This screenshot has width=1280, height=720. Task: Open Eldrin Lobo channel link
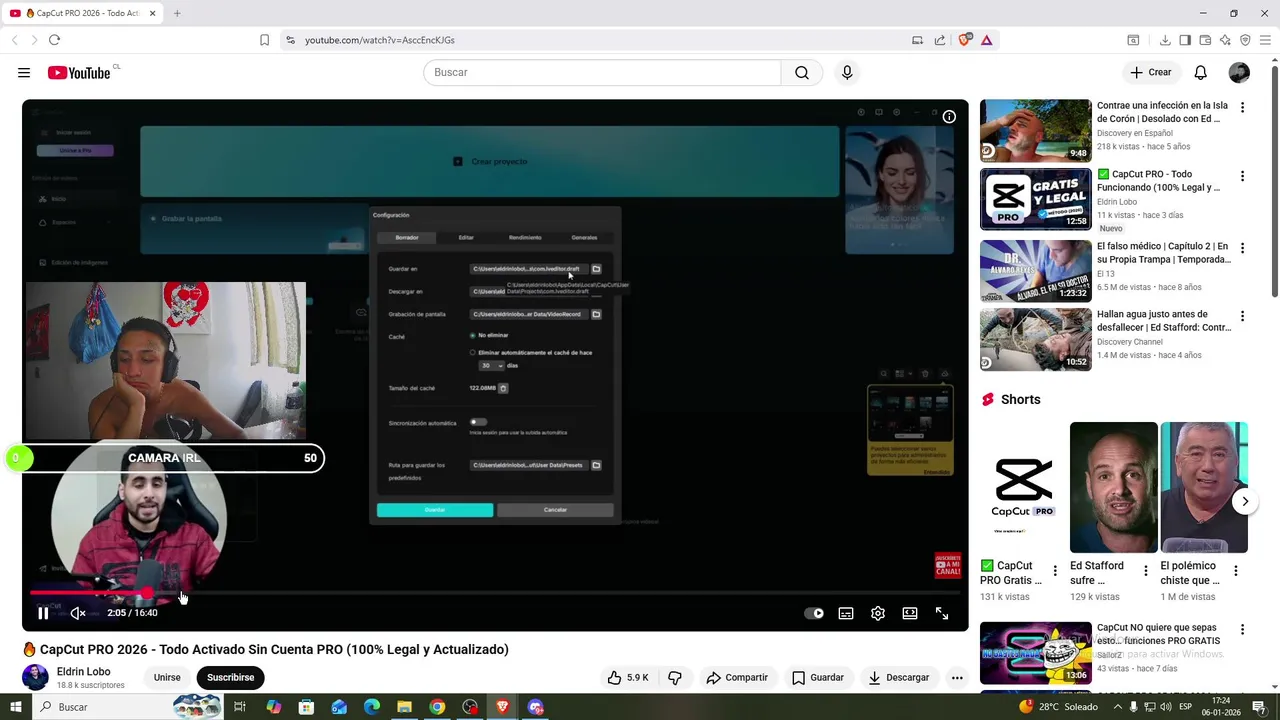click(84, 671)
